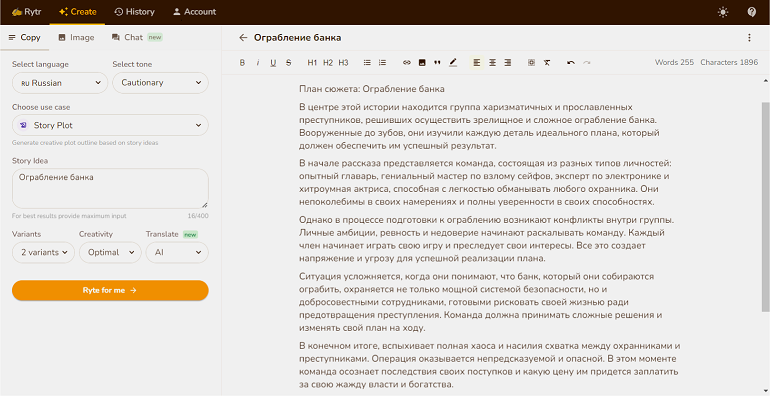Add a blockquote with the quote icon
This screenshot has width=770, height=396.
click(437, 62)
